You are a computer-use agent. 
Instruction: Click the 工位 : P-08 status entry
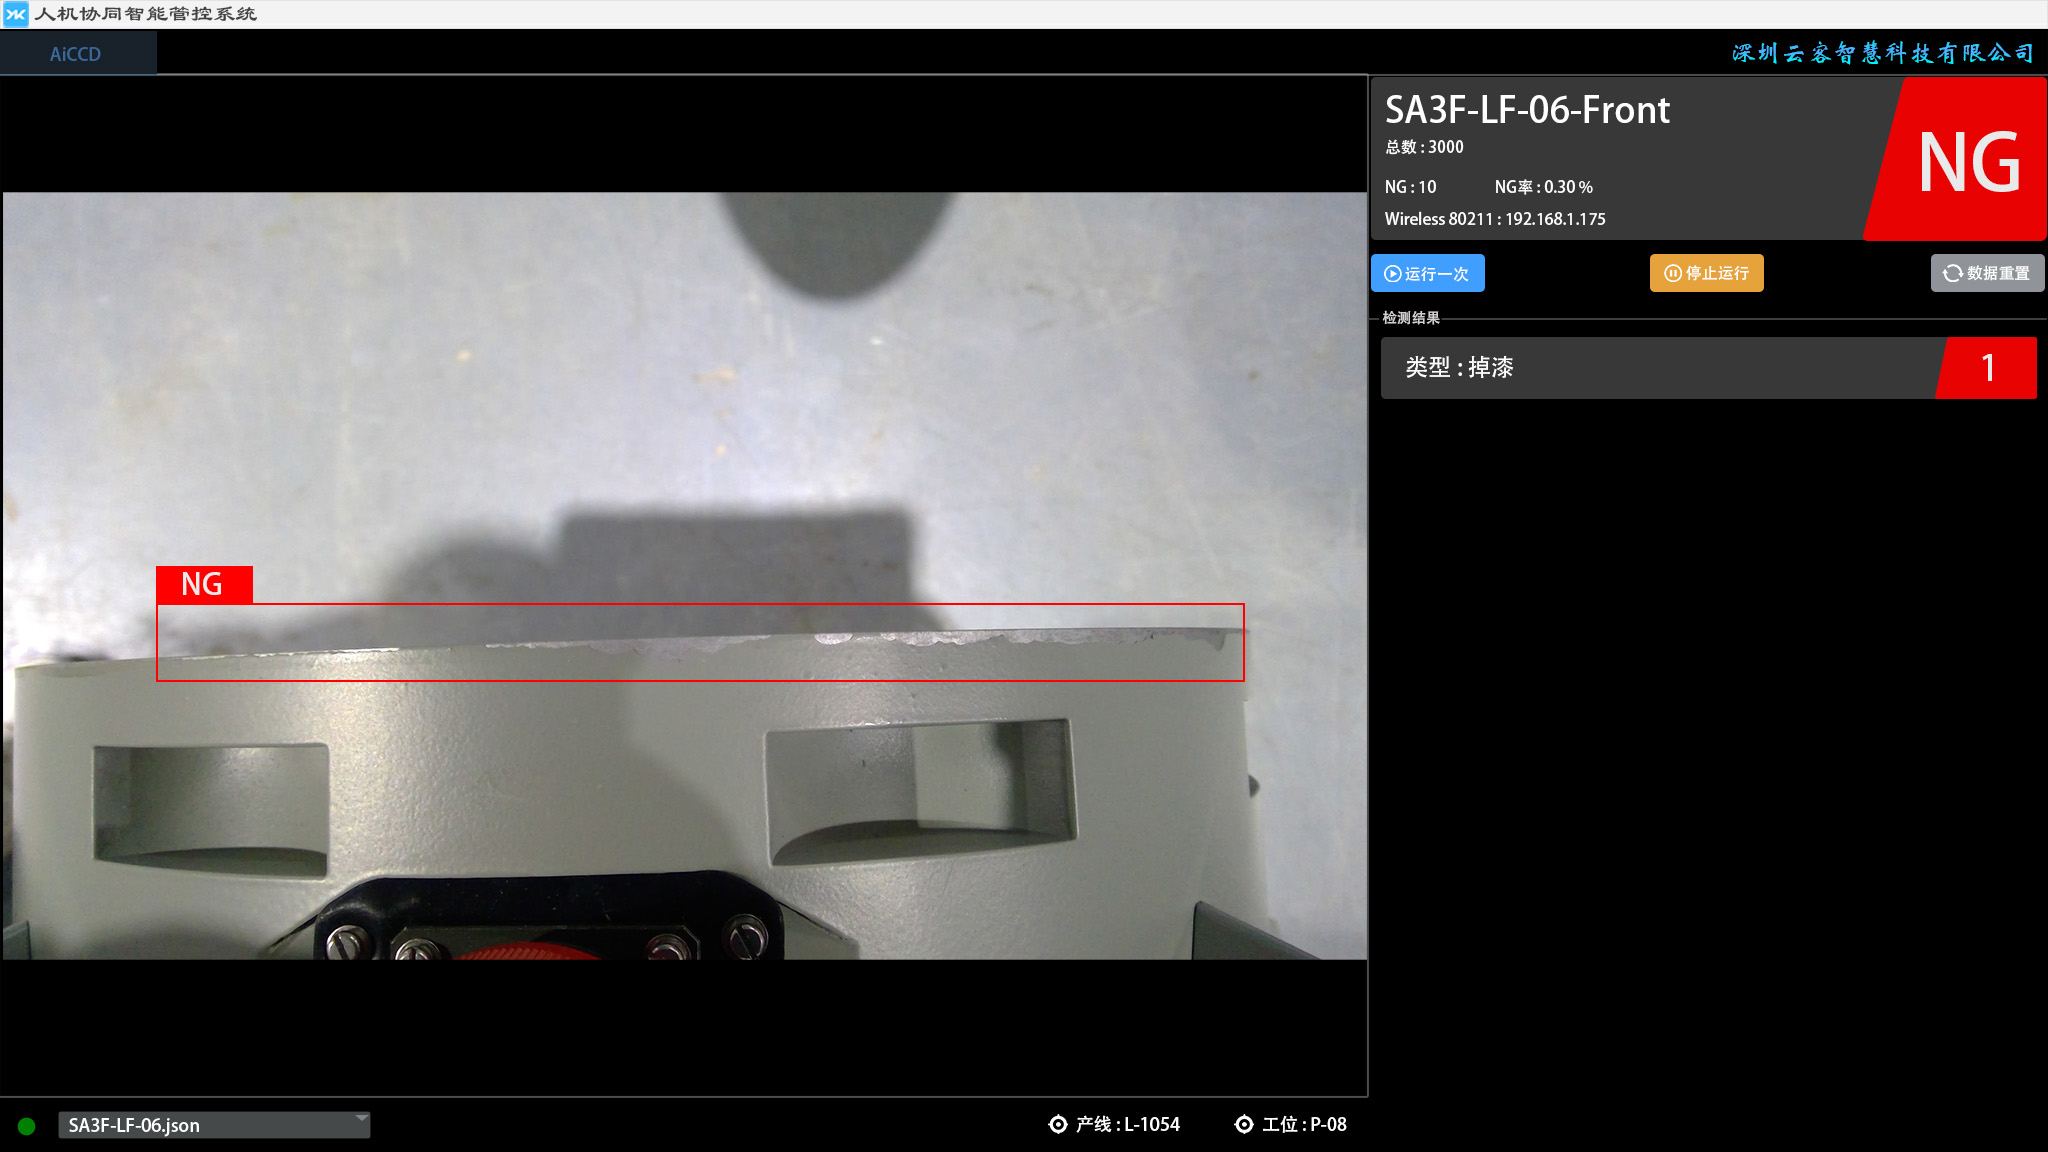pos(1290,1124)
